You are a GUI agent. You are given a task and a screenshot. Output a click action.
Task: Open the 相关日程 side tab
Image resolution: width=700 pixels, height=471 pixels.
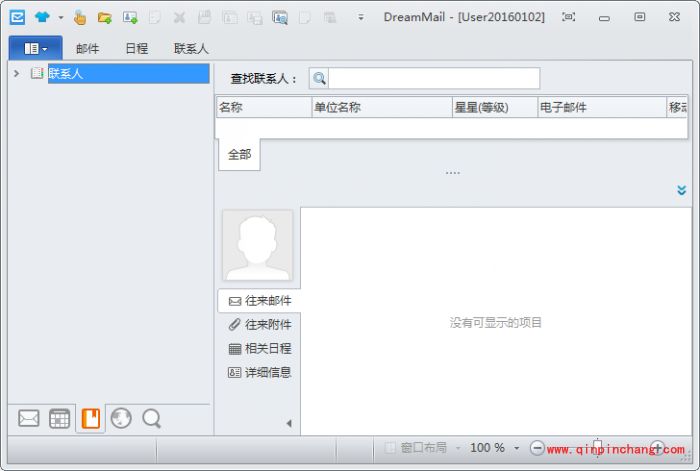[x=259, y=348]
